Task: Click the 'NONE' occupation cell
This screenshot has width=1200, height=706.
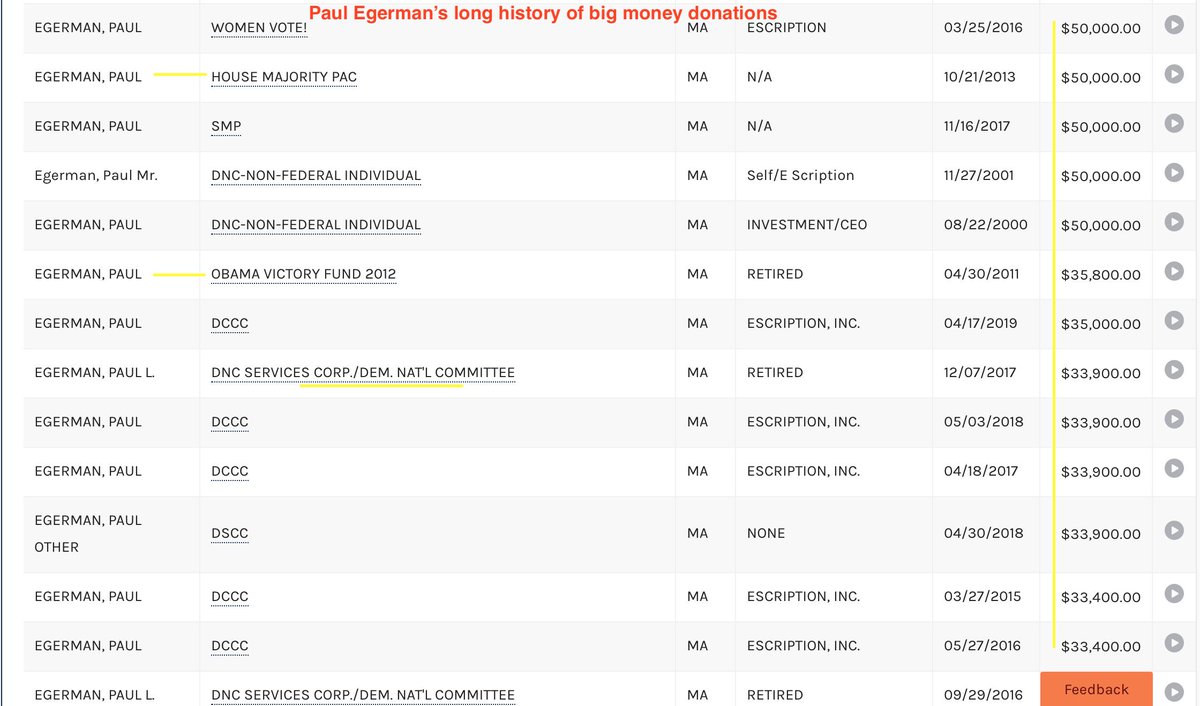Action: (766, 533)
